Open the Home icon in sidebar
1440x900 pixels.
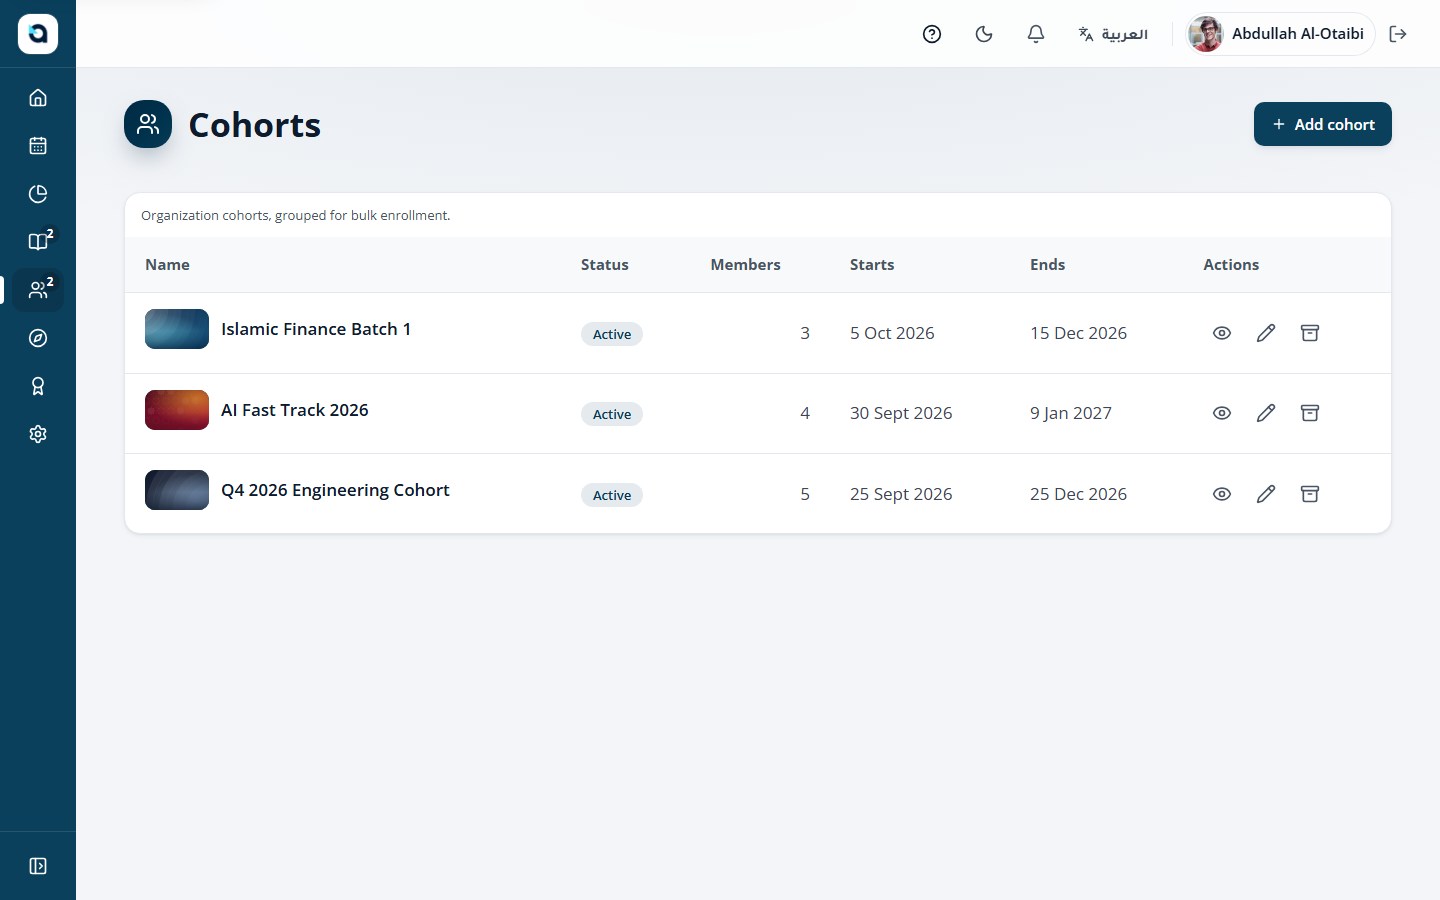click(38, 98)
